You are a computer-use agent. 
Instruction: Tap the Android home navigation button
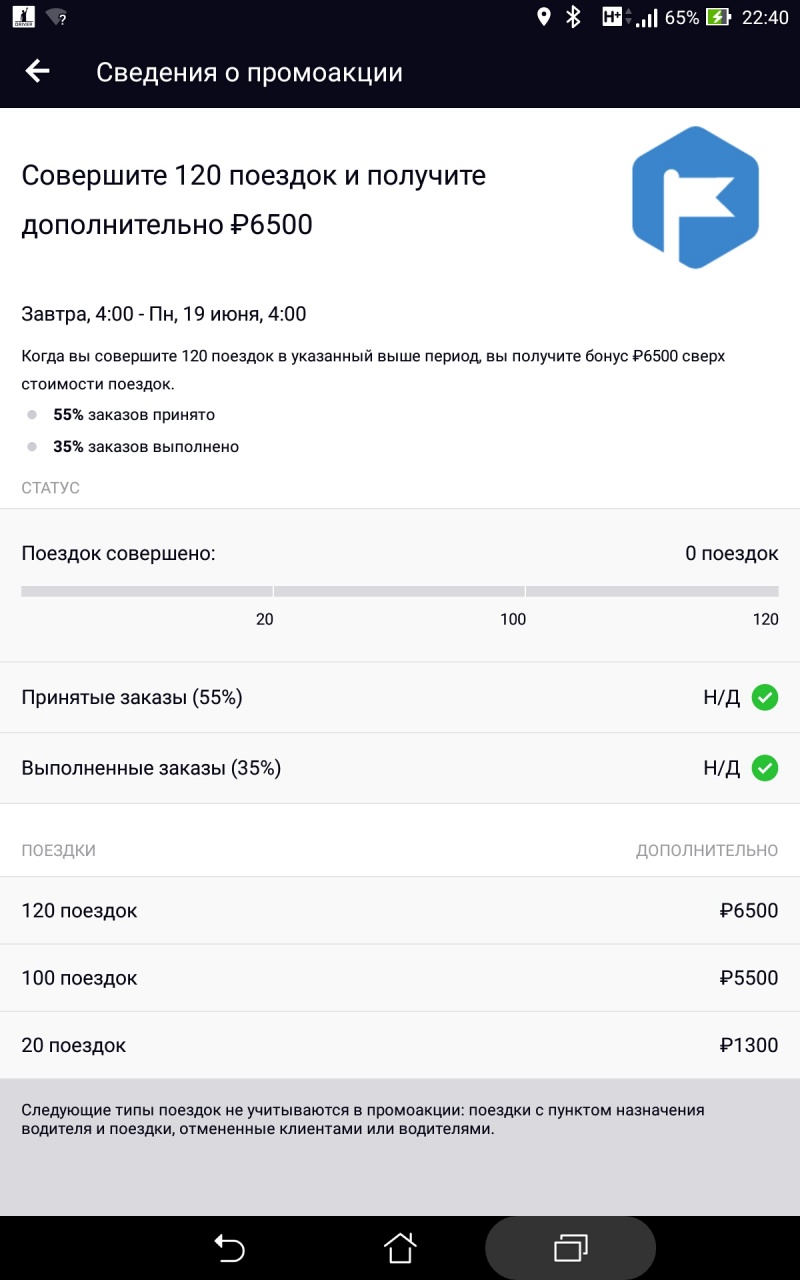coord(400,1248)
